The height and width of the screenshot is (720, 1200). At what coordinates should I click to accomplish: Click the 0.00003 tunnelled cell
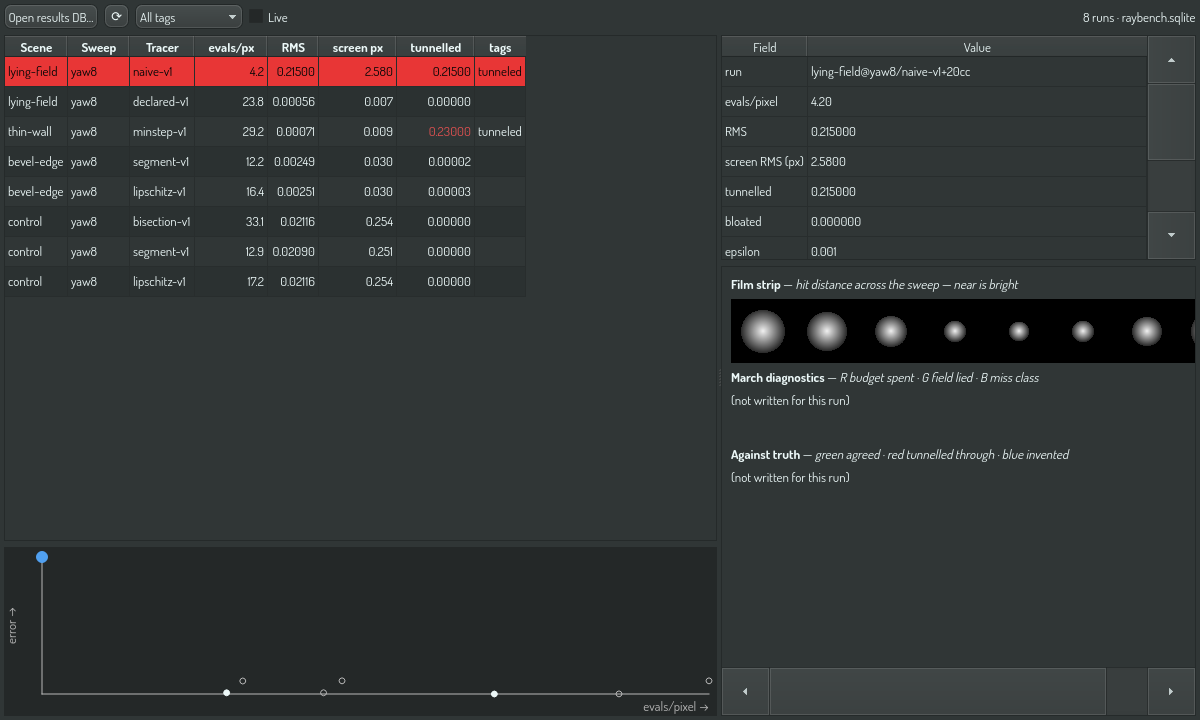(x=436, y=192)
